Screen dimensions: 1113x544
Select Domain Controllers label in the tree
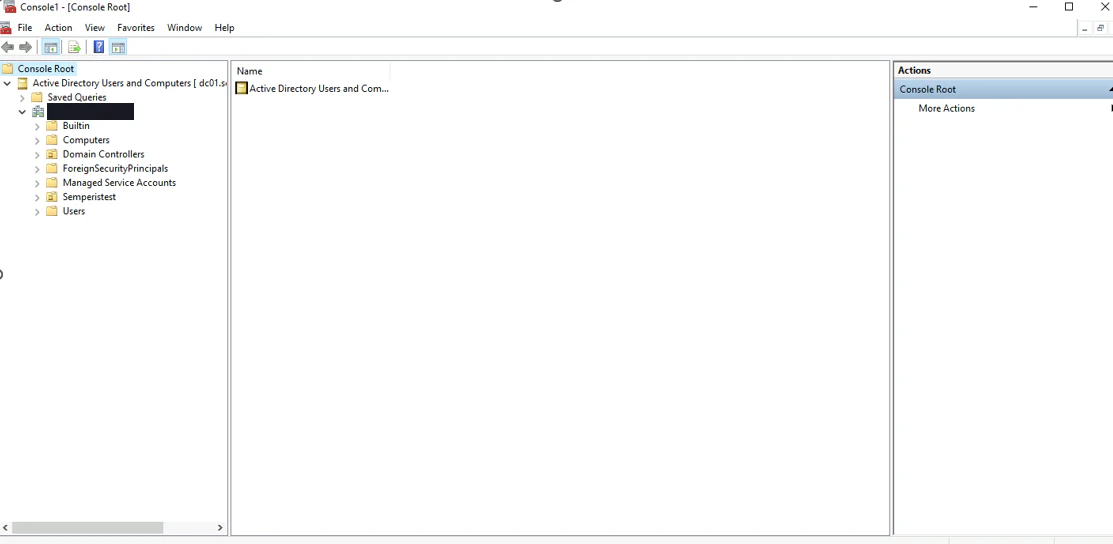click(104, 154)
